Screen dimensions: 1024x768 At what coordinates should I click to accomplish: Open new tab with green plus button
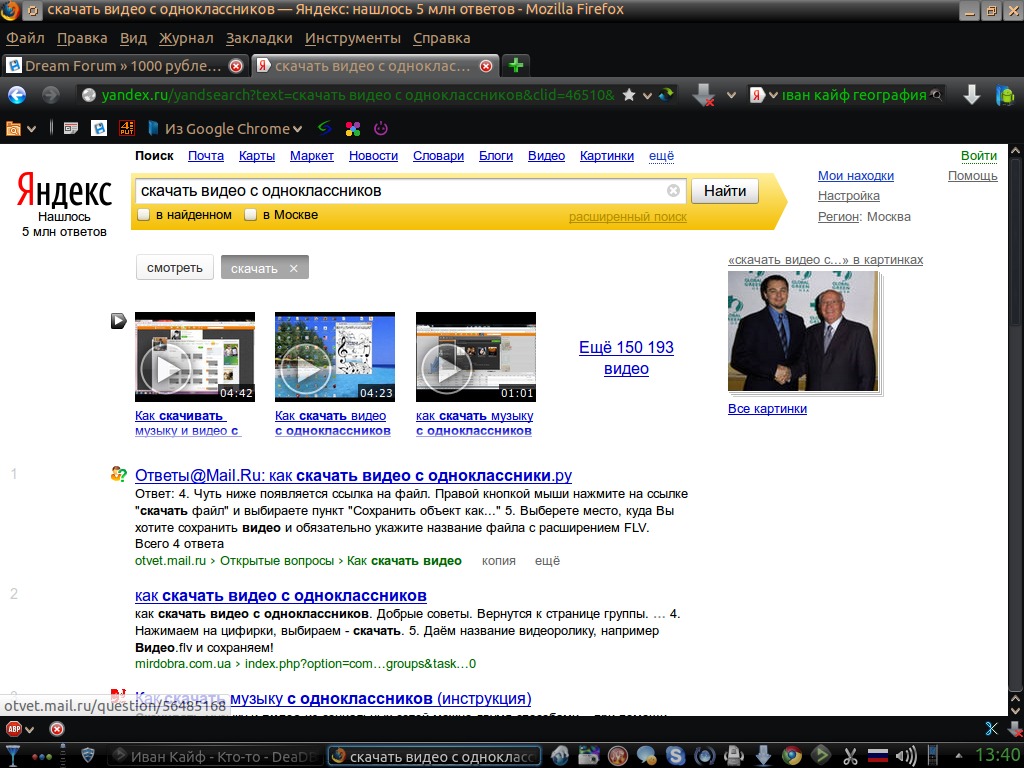(x=516, y=65)
